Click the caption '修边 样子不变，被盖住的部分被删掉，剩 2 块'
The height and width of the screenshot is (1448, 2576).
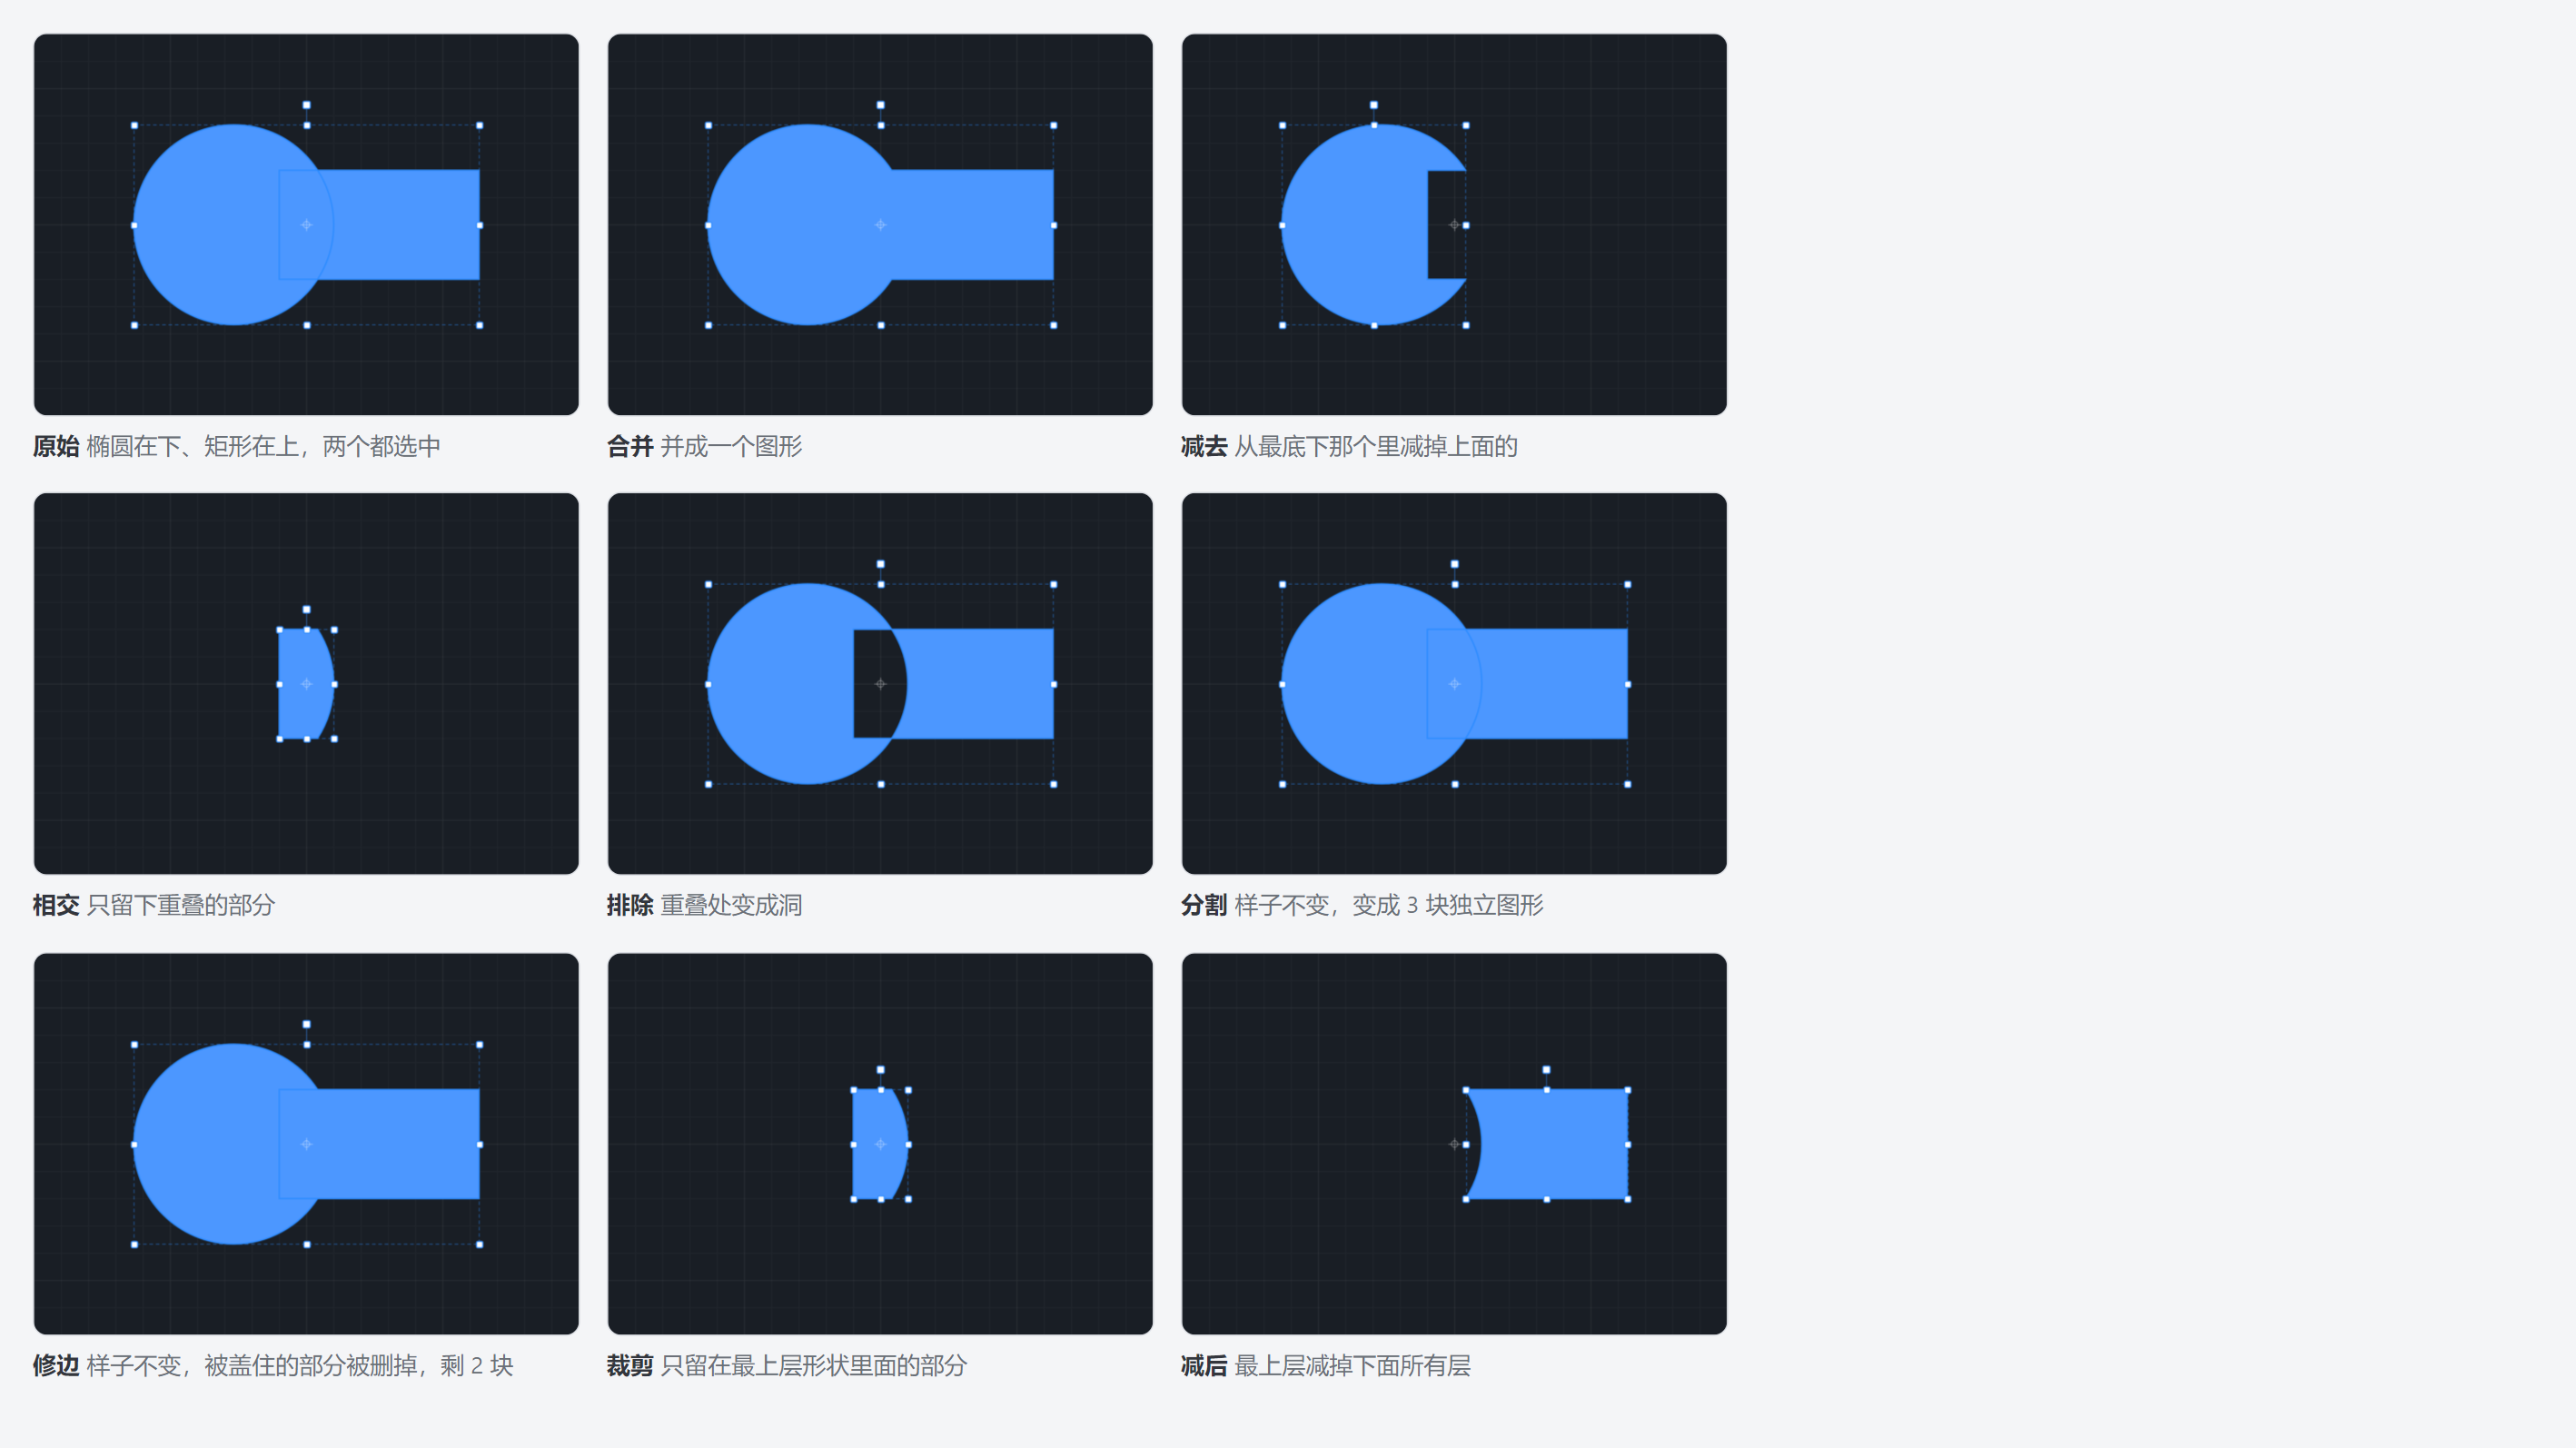coord(273,1365)
